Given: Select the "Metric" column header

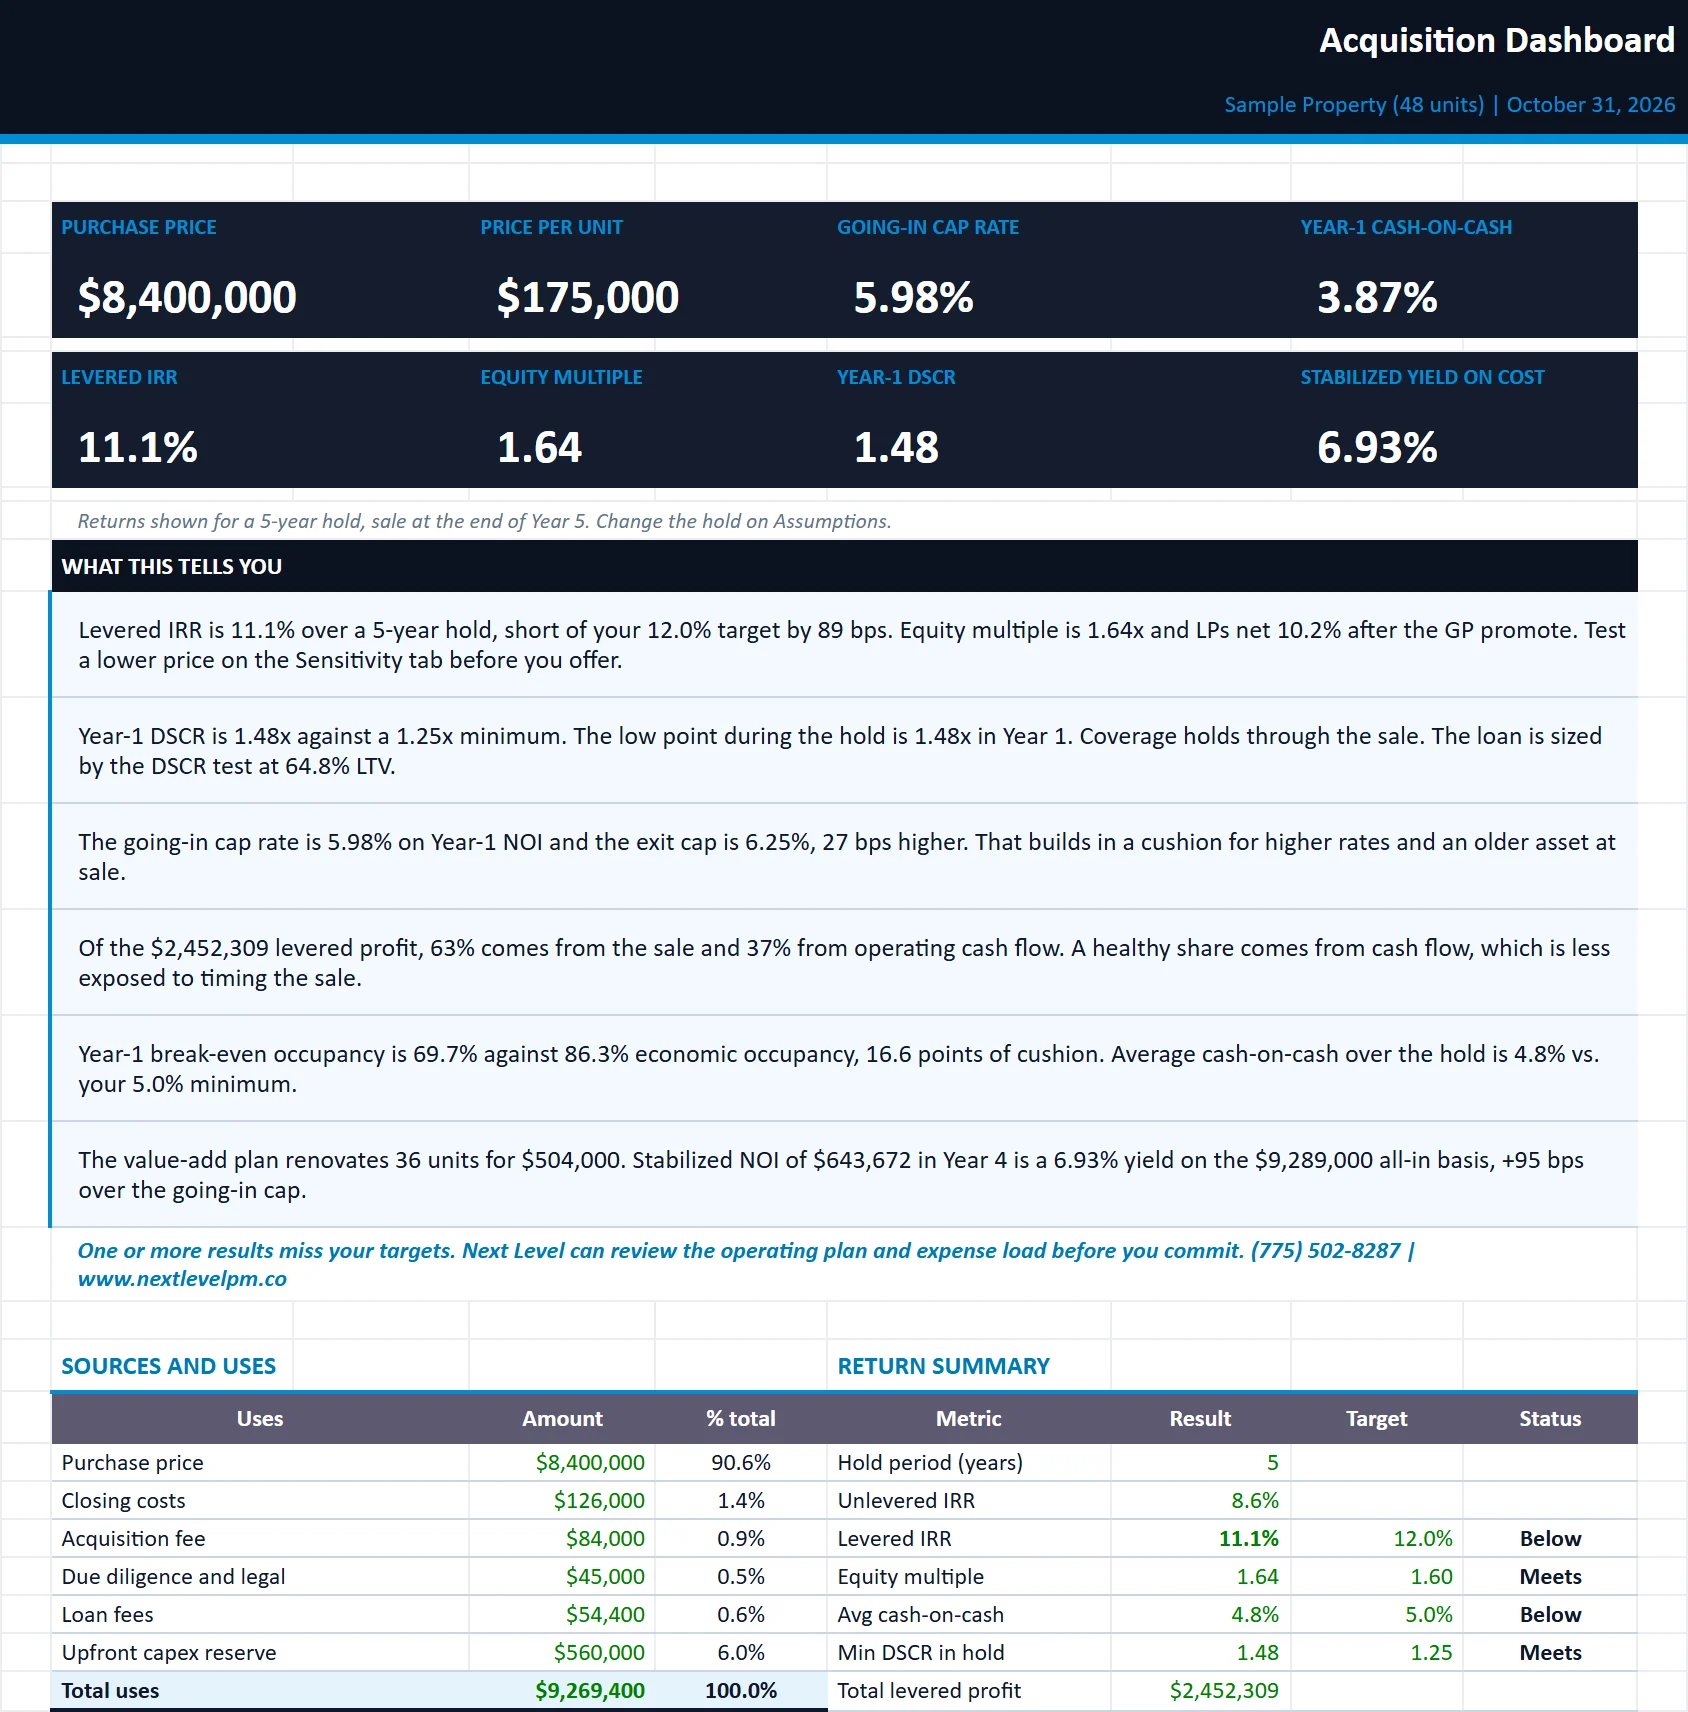Looking at the screenshot, I should [x=968, y=1418].
